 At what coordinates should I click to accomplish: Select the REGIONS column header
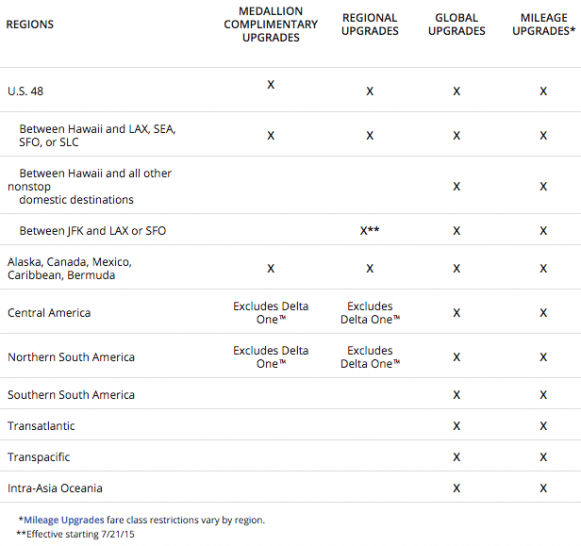tap(30, 24)
